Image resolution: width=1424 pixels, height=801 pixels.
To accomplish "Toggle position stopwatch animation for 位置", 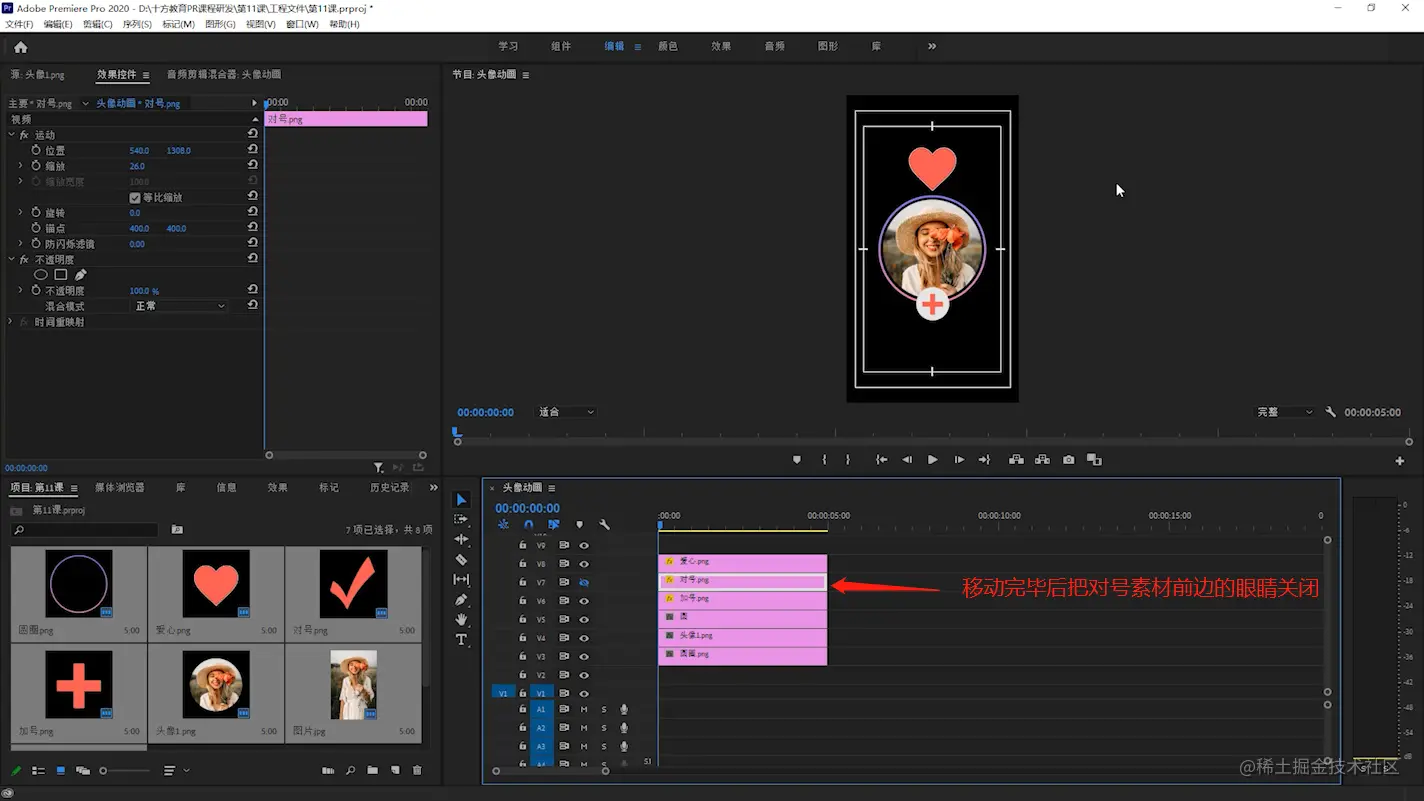I will [36, 150].
